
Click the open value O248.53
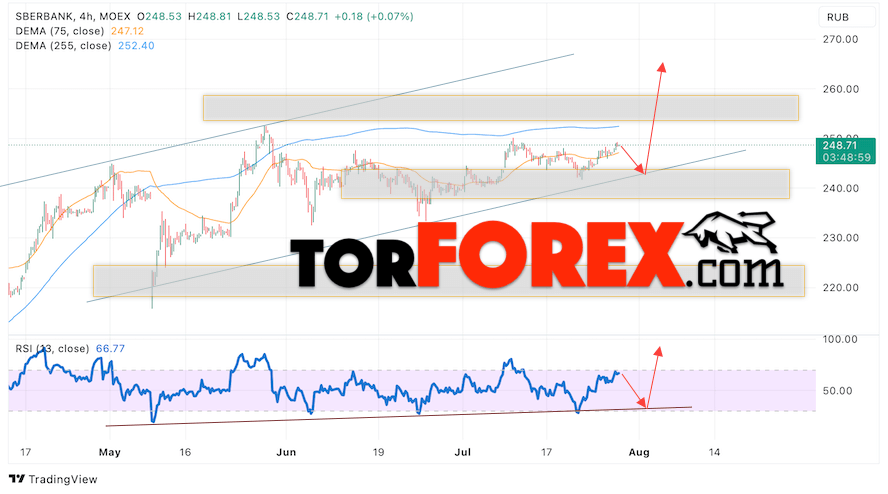[x=159, y=16]
